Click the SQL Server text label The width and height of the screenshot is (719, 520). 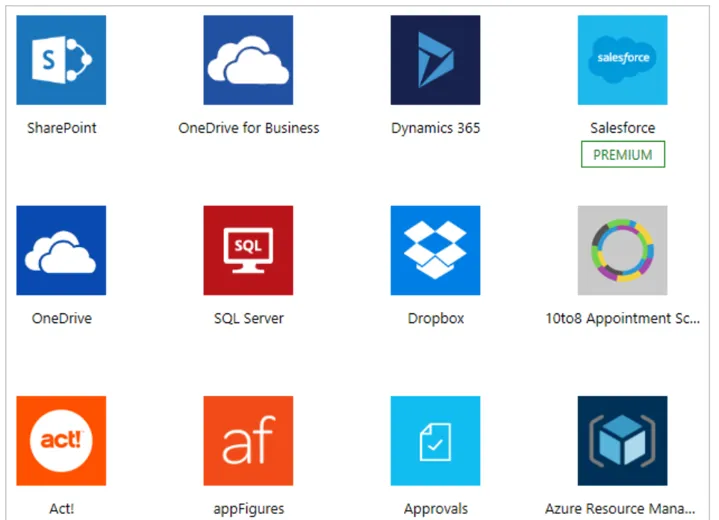click(249, 318)
